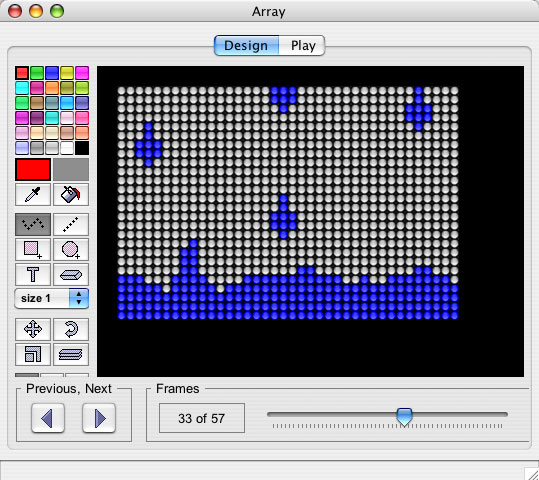
Task: Go to the previous frame
Action: point(48,418)
